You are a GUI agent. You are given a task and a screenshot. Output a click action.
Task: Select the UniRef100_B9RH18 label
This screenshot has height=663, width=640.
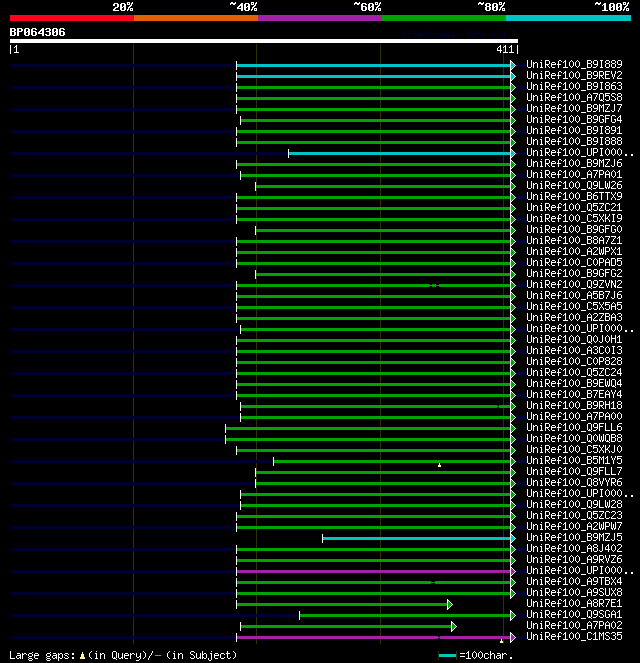pyautogui.click(x=574, y=405)
